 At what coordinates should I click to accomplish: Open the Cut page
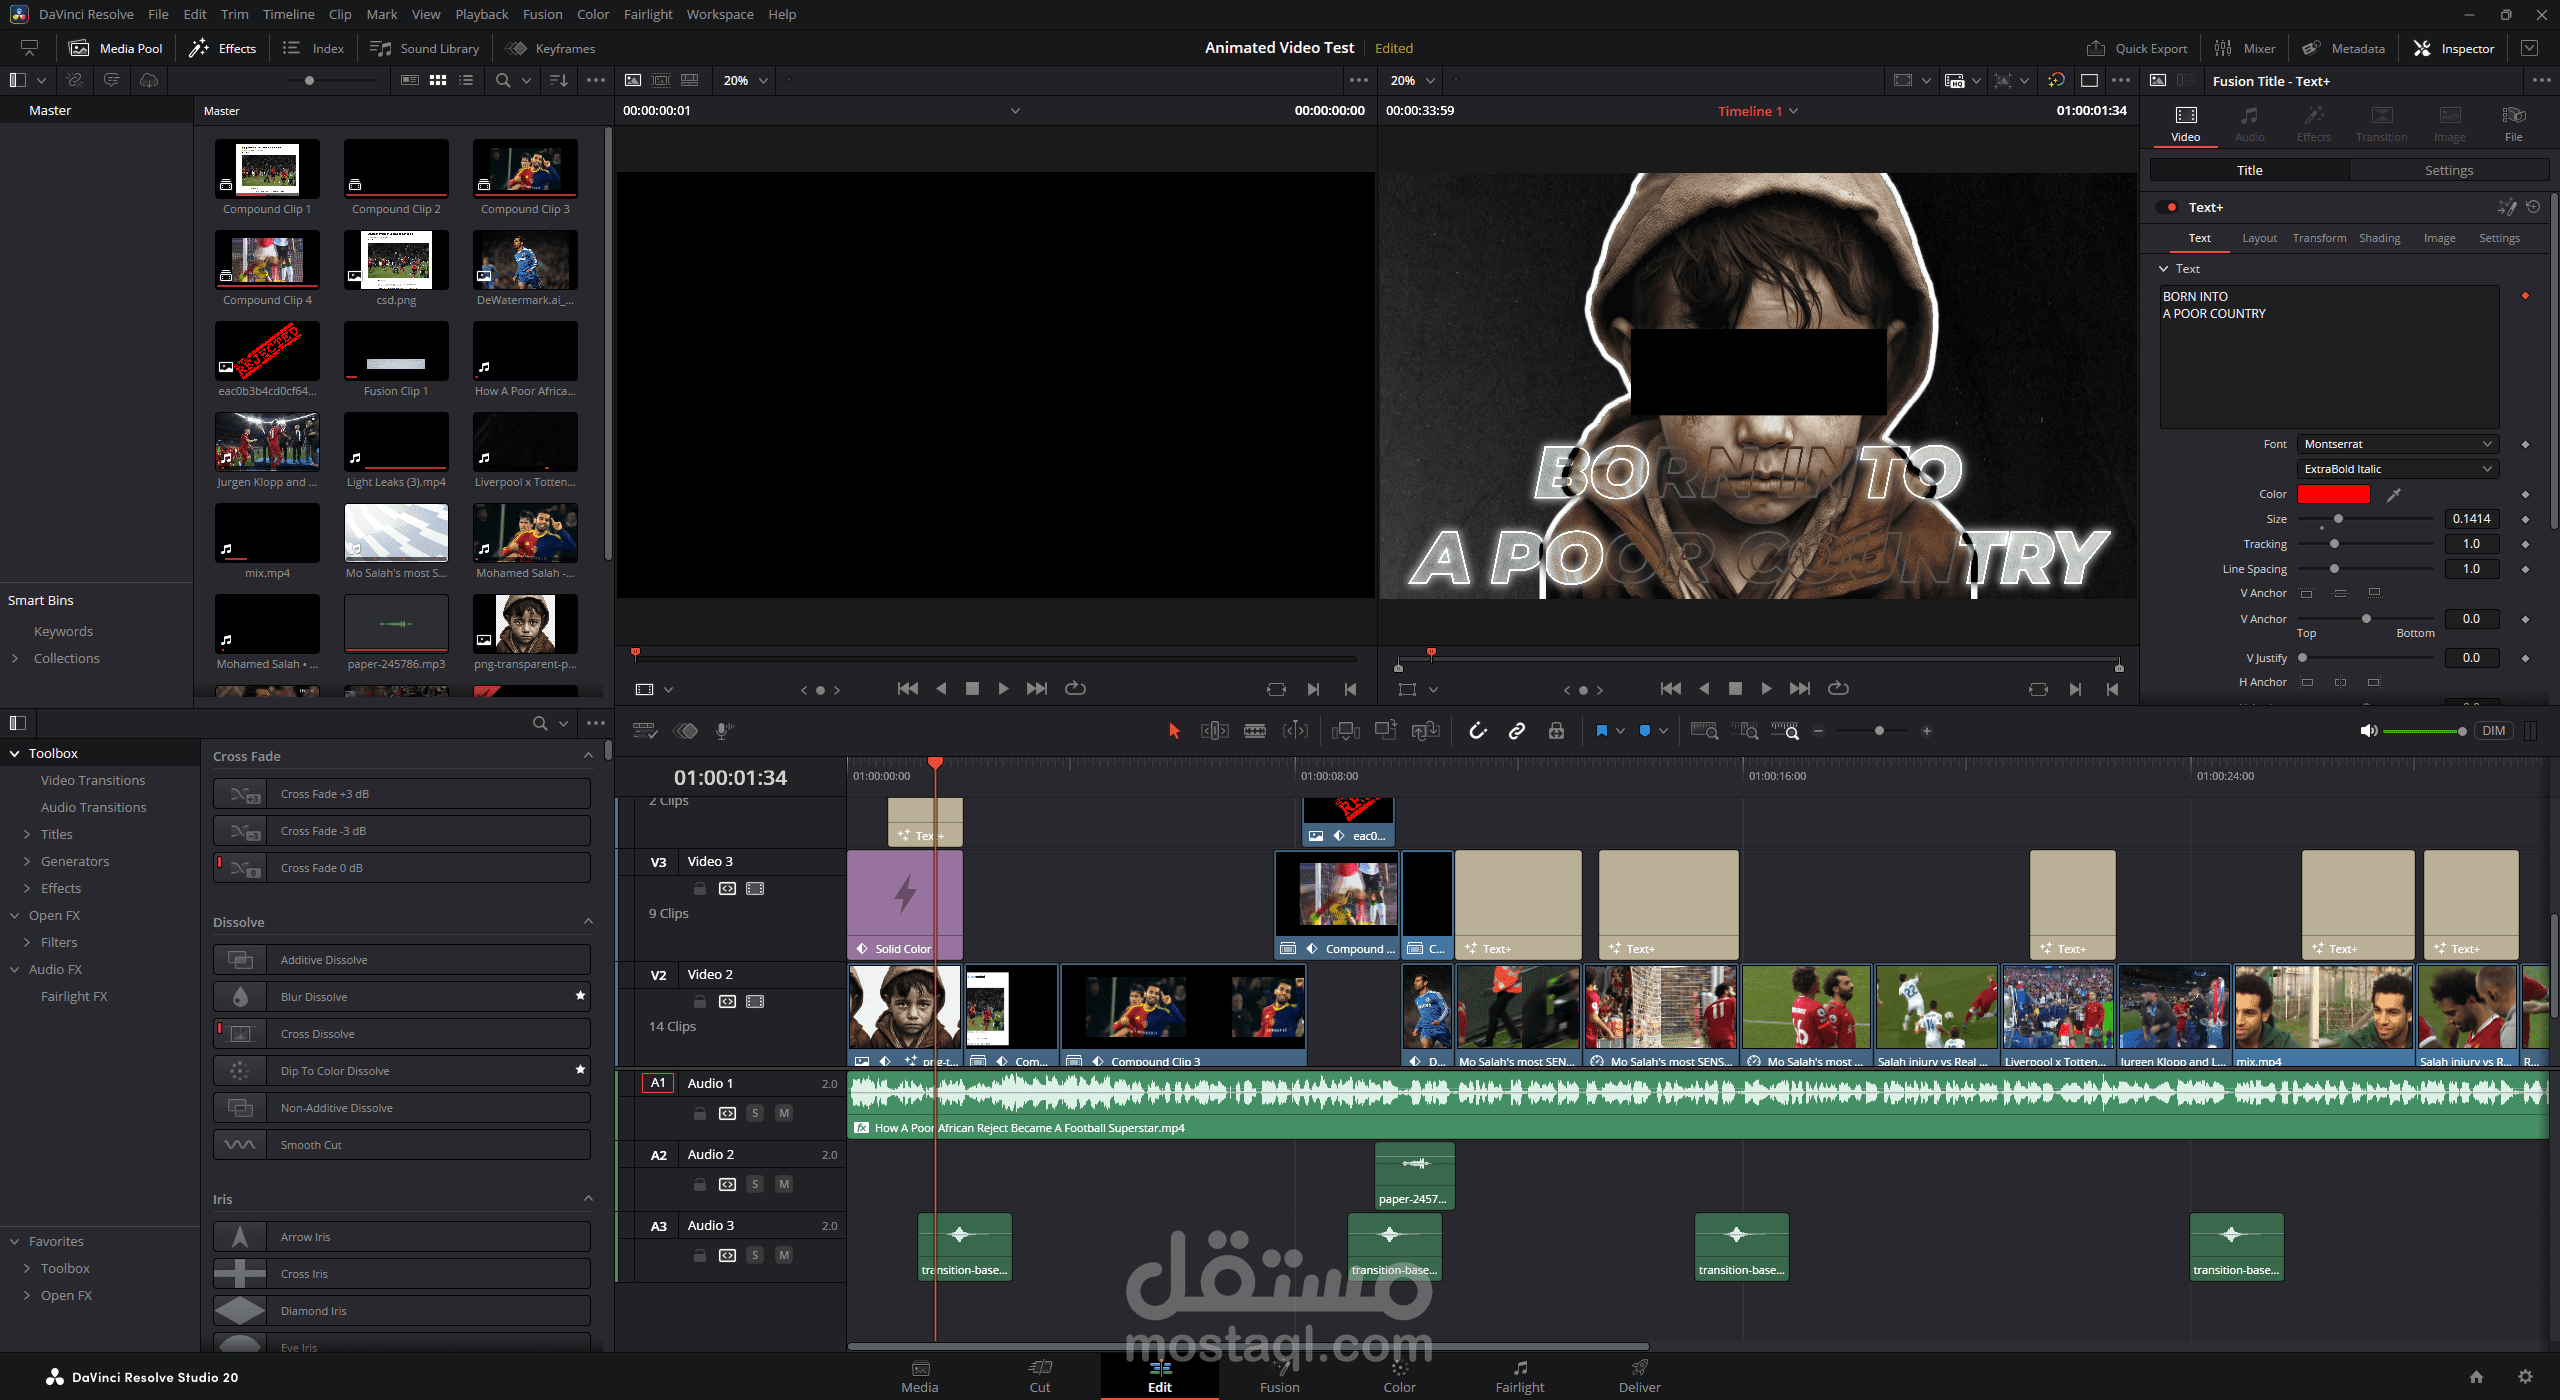(1040, 1376)
